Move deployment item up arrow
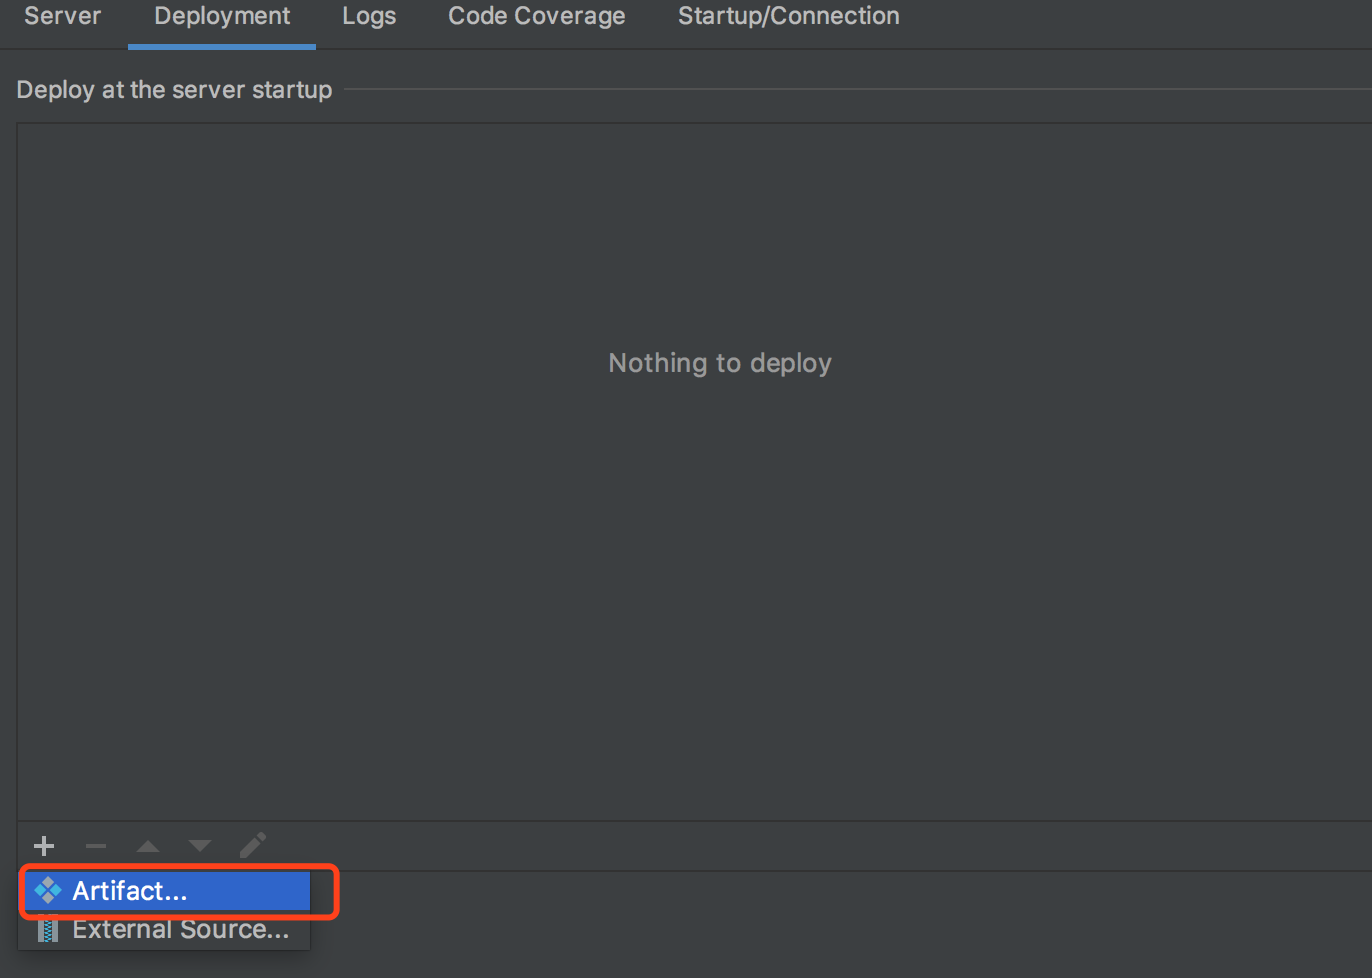The image size is (1372, 978). [148, 846]
